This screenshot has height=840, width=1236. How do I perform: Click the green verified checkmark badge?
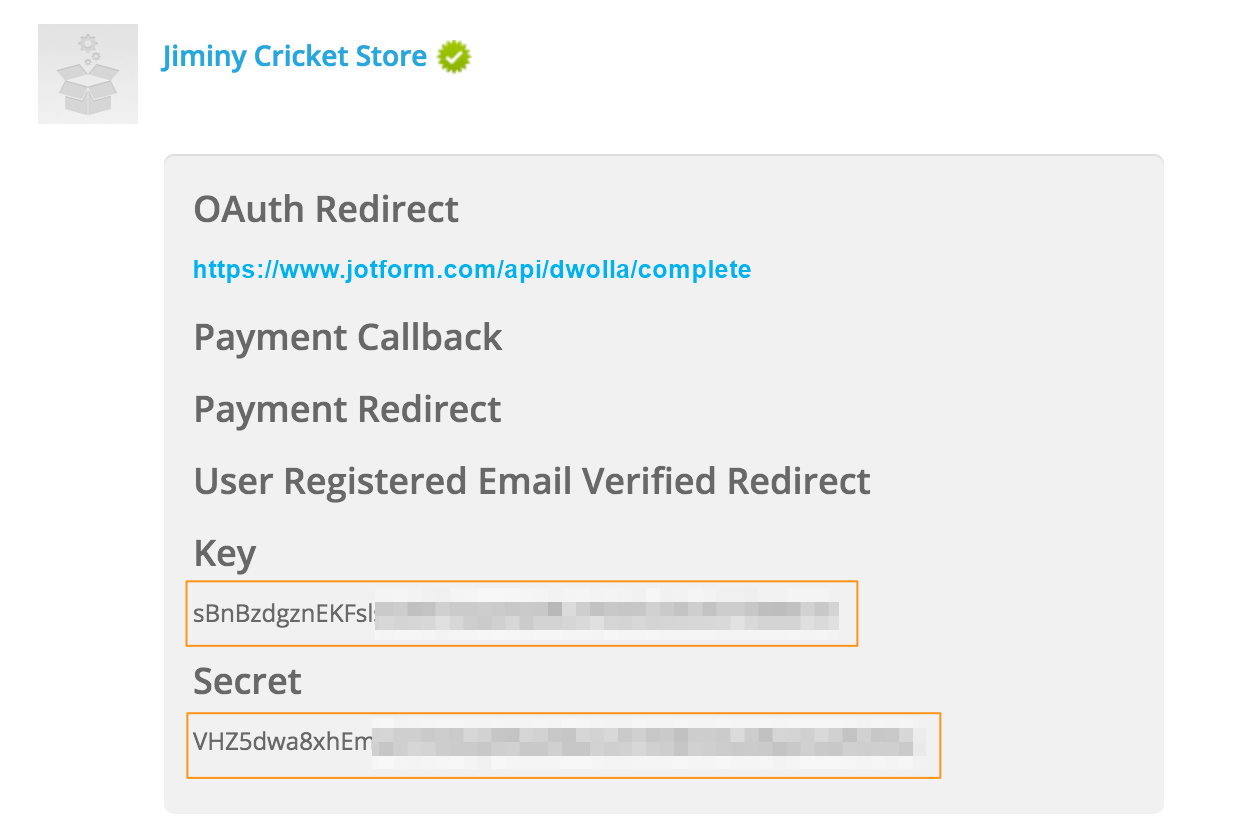(x=454, y=57)
